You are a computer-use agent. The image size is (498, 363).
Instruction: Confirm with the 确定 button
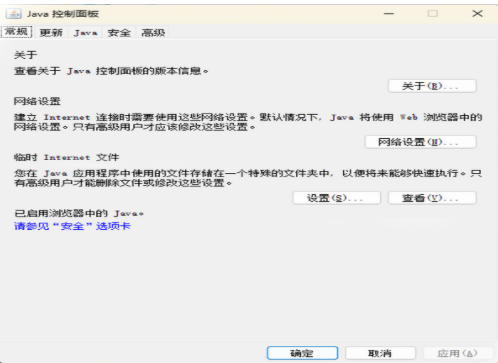point(302,353)
